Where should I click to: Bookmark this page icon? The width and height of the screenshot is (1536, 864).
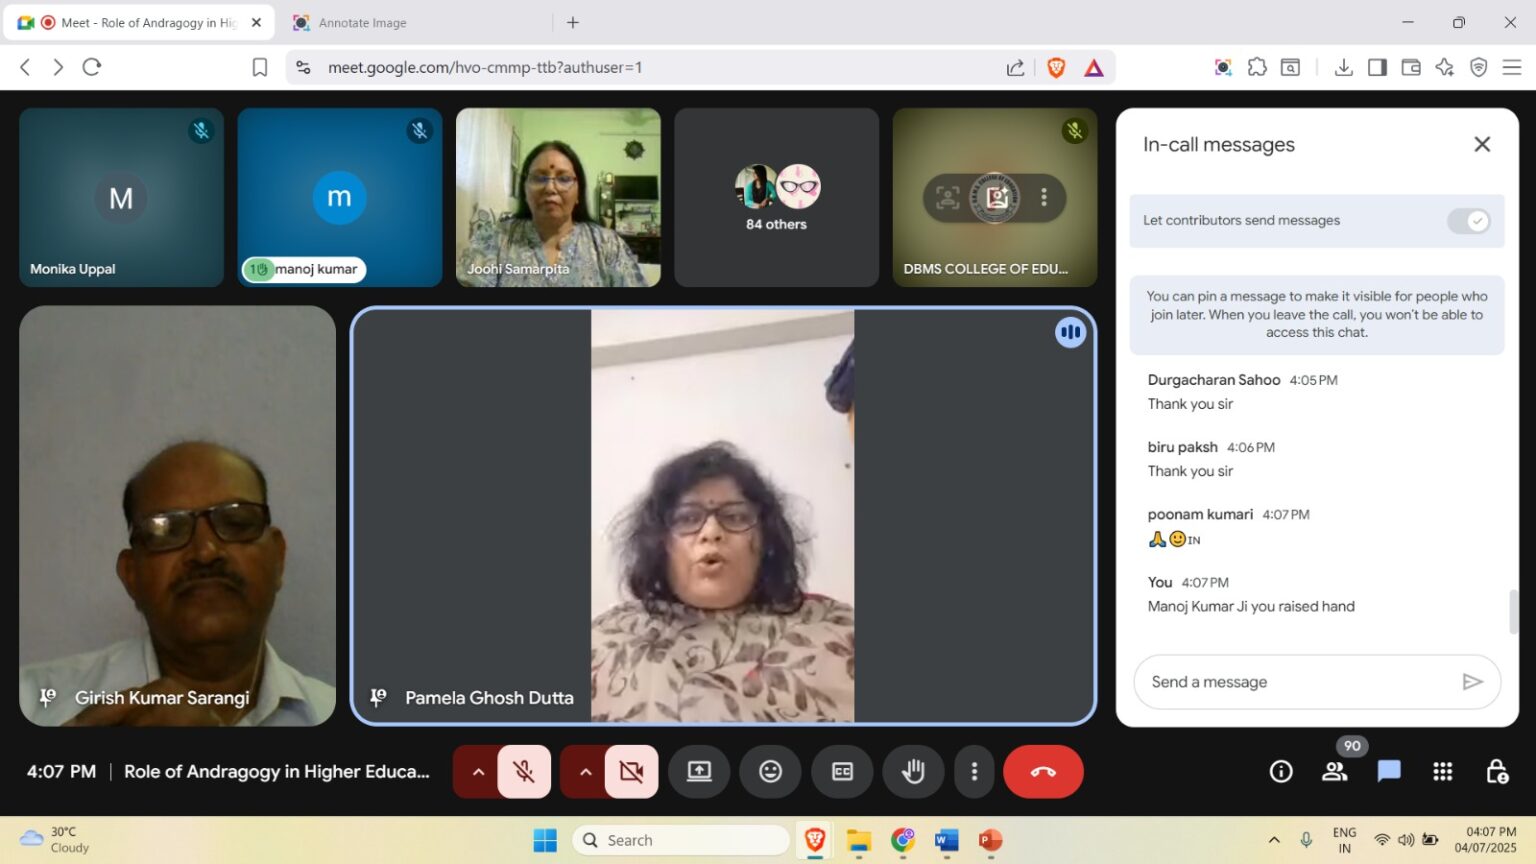click(259, 67)
